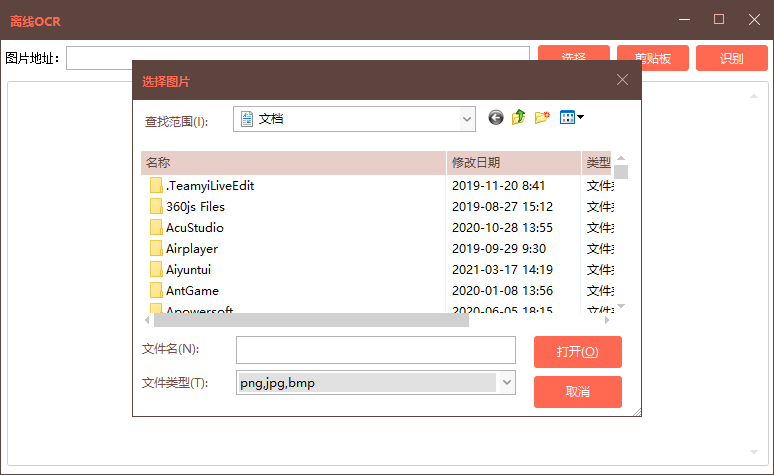This screenshot has width=774, height=475.
Task: Select the .TeamyiLiveEdit folder
Action: coord(203,186)
